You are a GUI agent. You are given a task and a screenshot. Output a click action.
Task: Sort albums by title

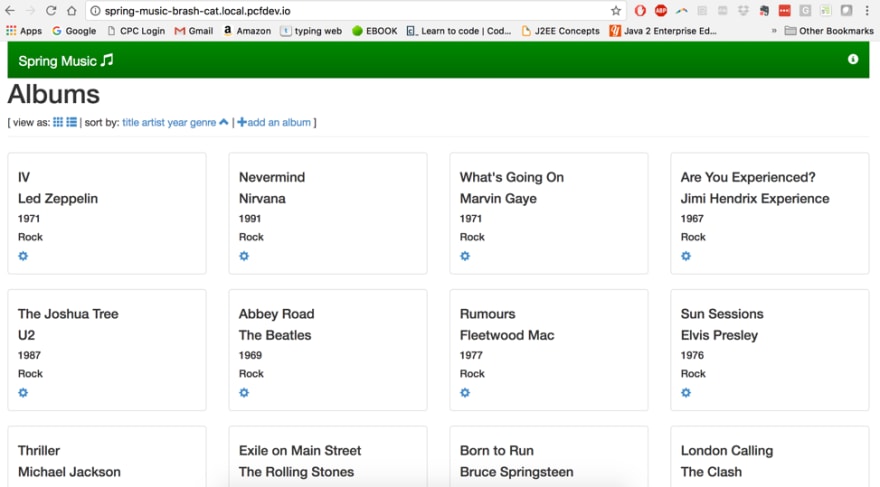click(x=130, y=122)
